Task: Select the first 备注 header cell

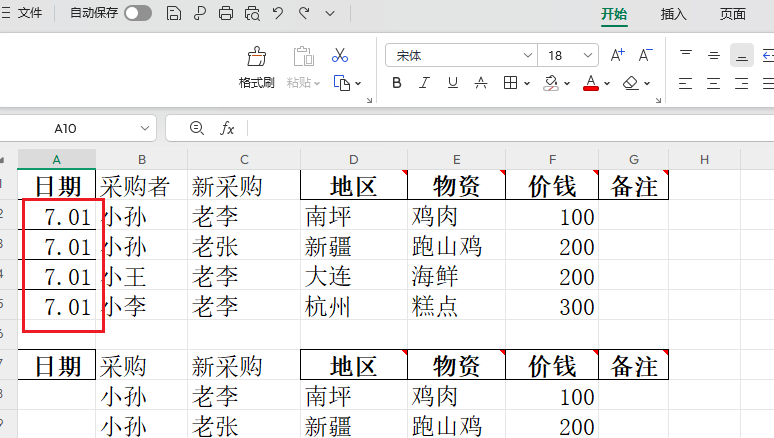Action: (x=633, y=186)
